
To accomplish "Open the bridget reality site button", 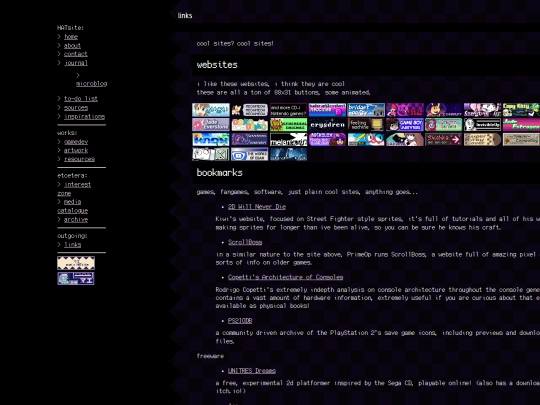I will 366,110.
